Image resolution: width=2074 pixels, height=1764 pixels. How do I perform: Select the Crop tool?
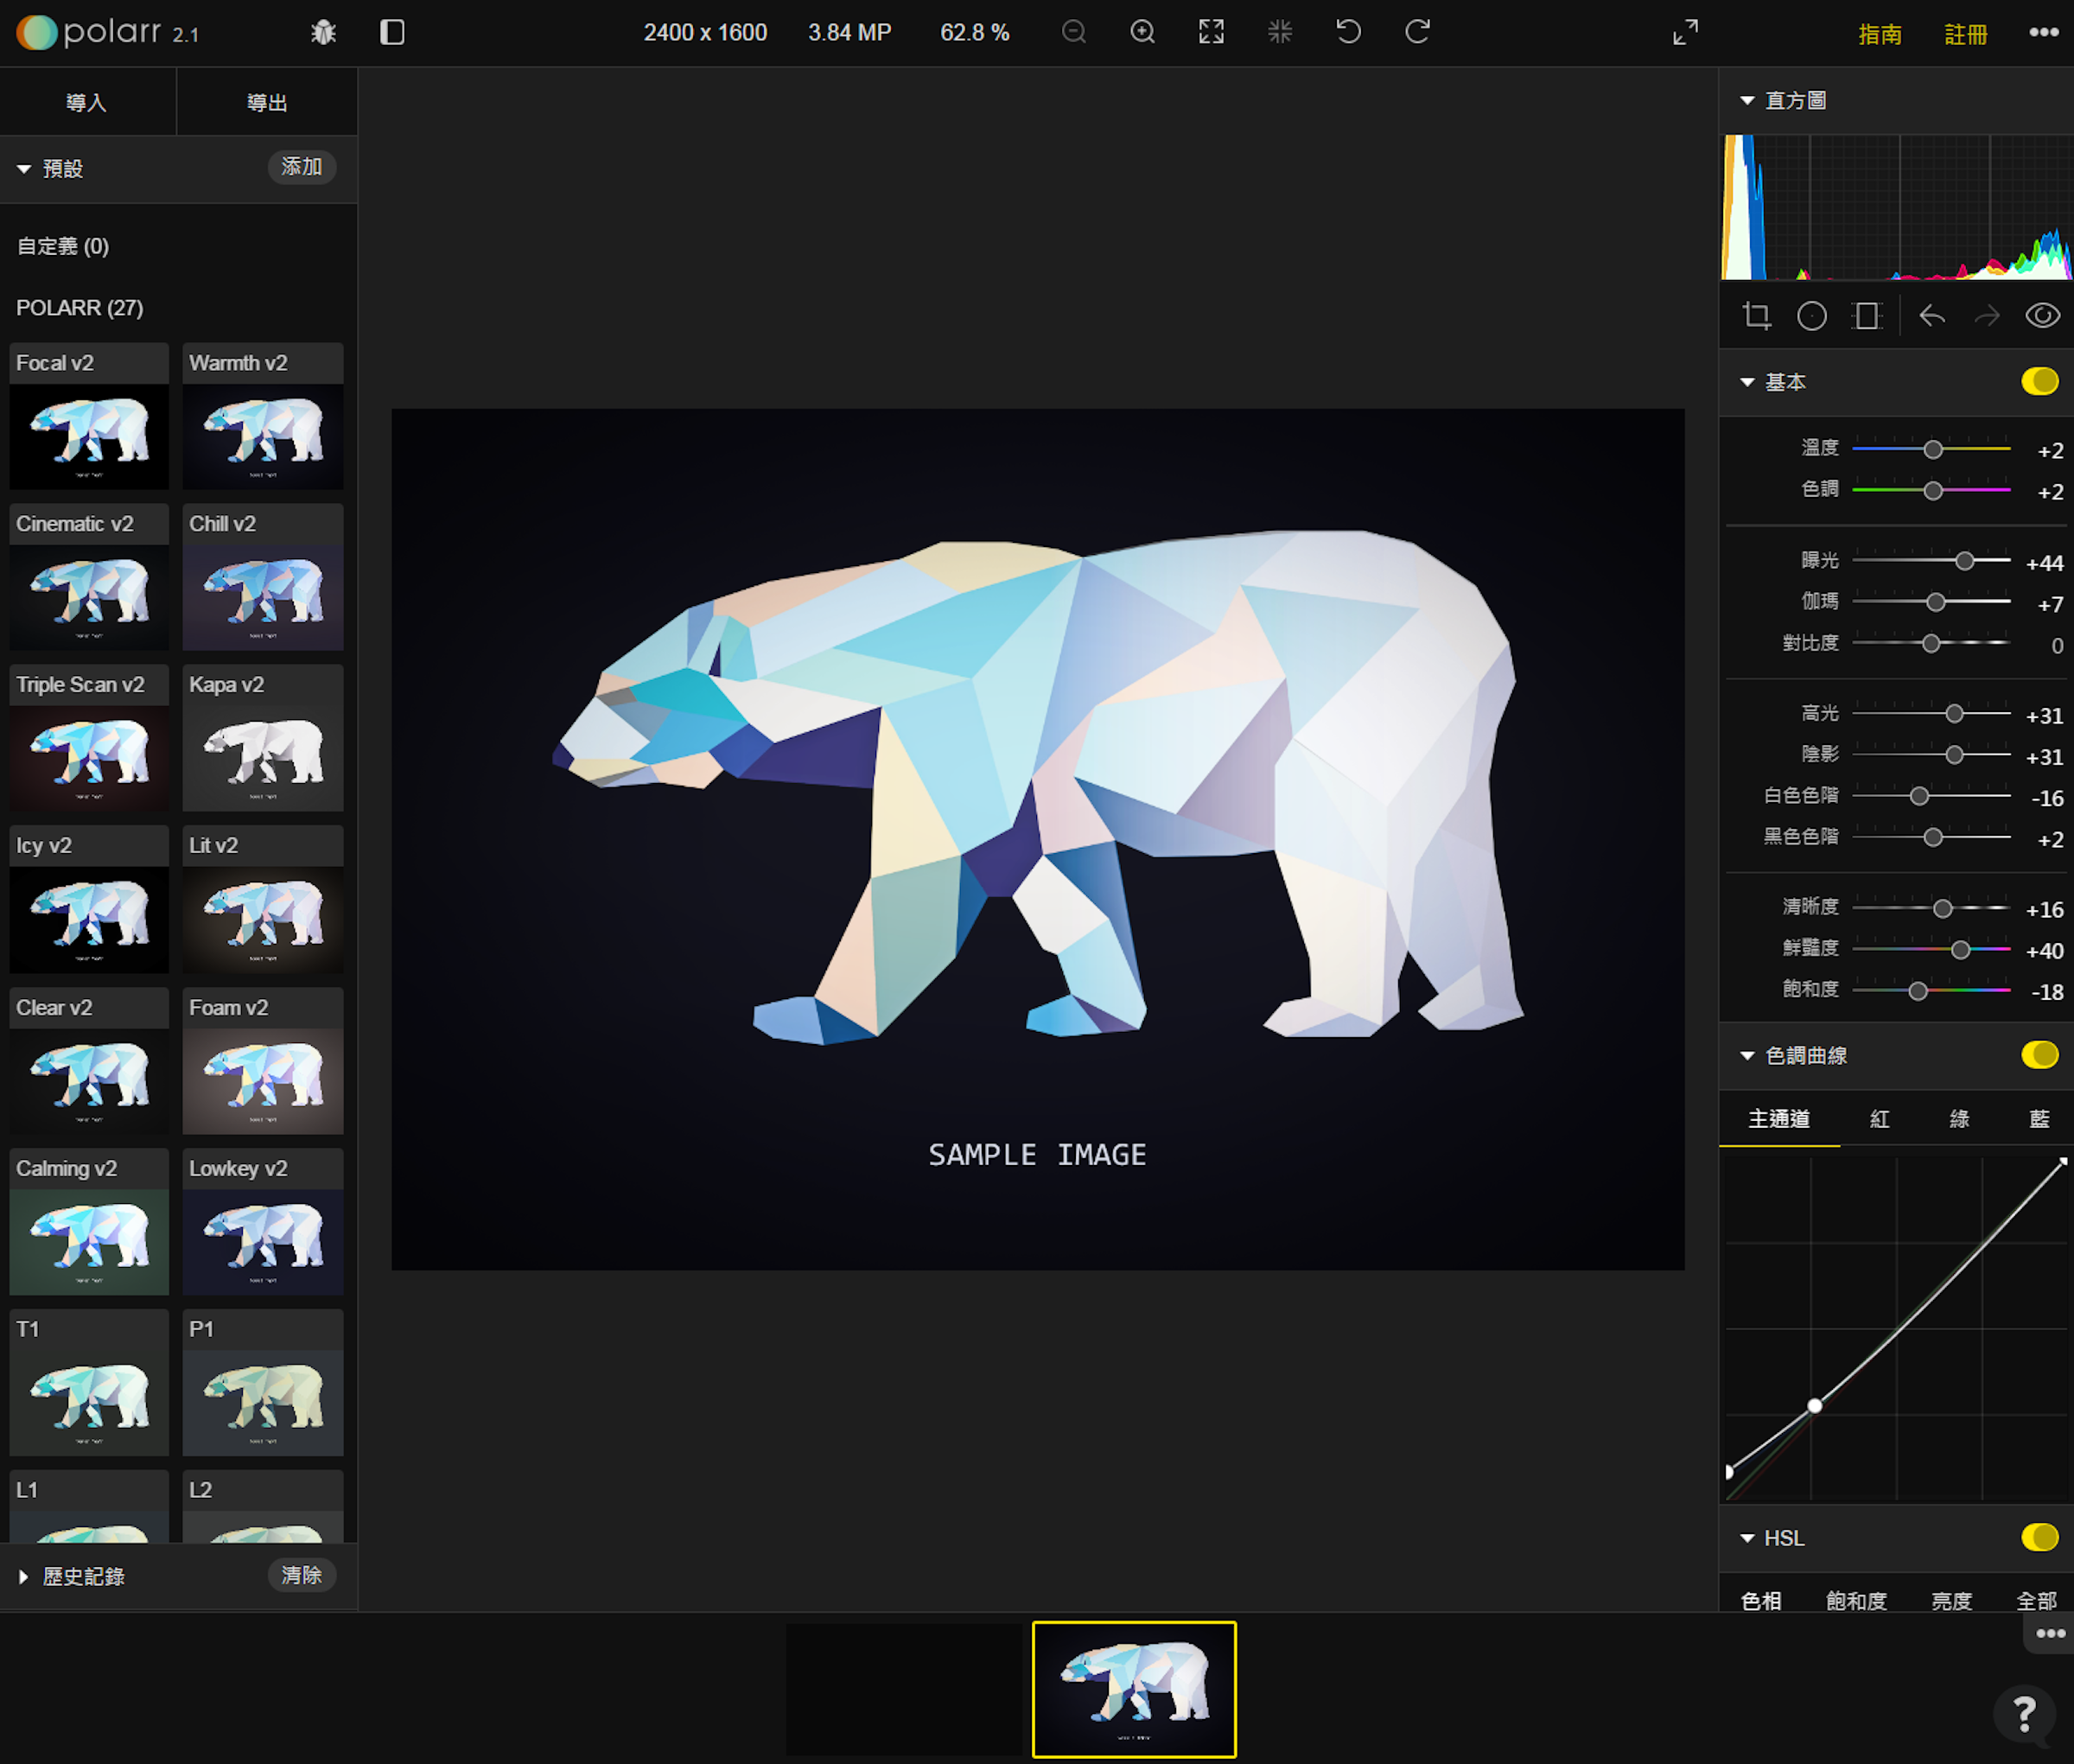pos(1757,316)
